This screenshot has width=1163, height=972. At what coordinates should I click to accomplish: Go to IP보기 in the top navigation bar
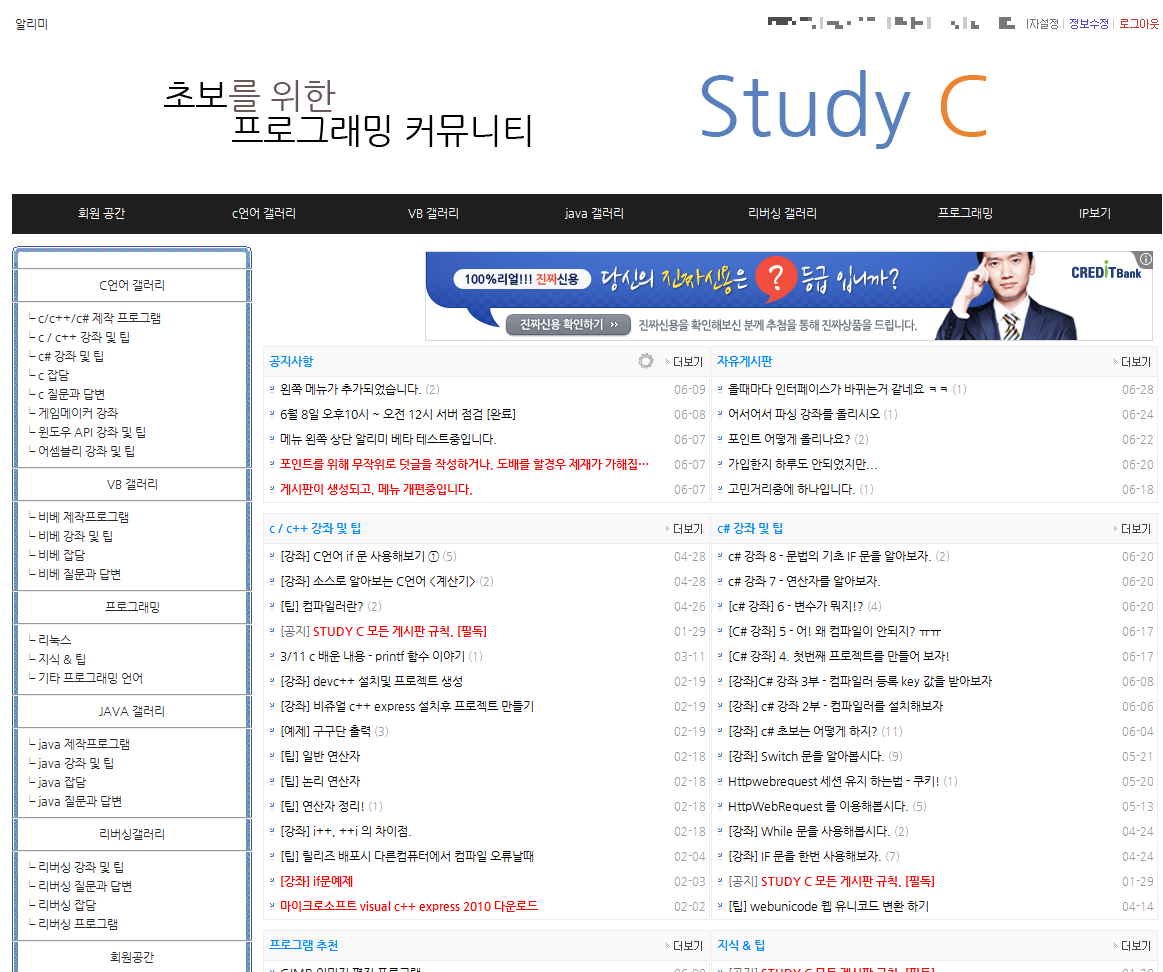click(1094, 214)
